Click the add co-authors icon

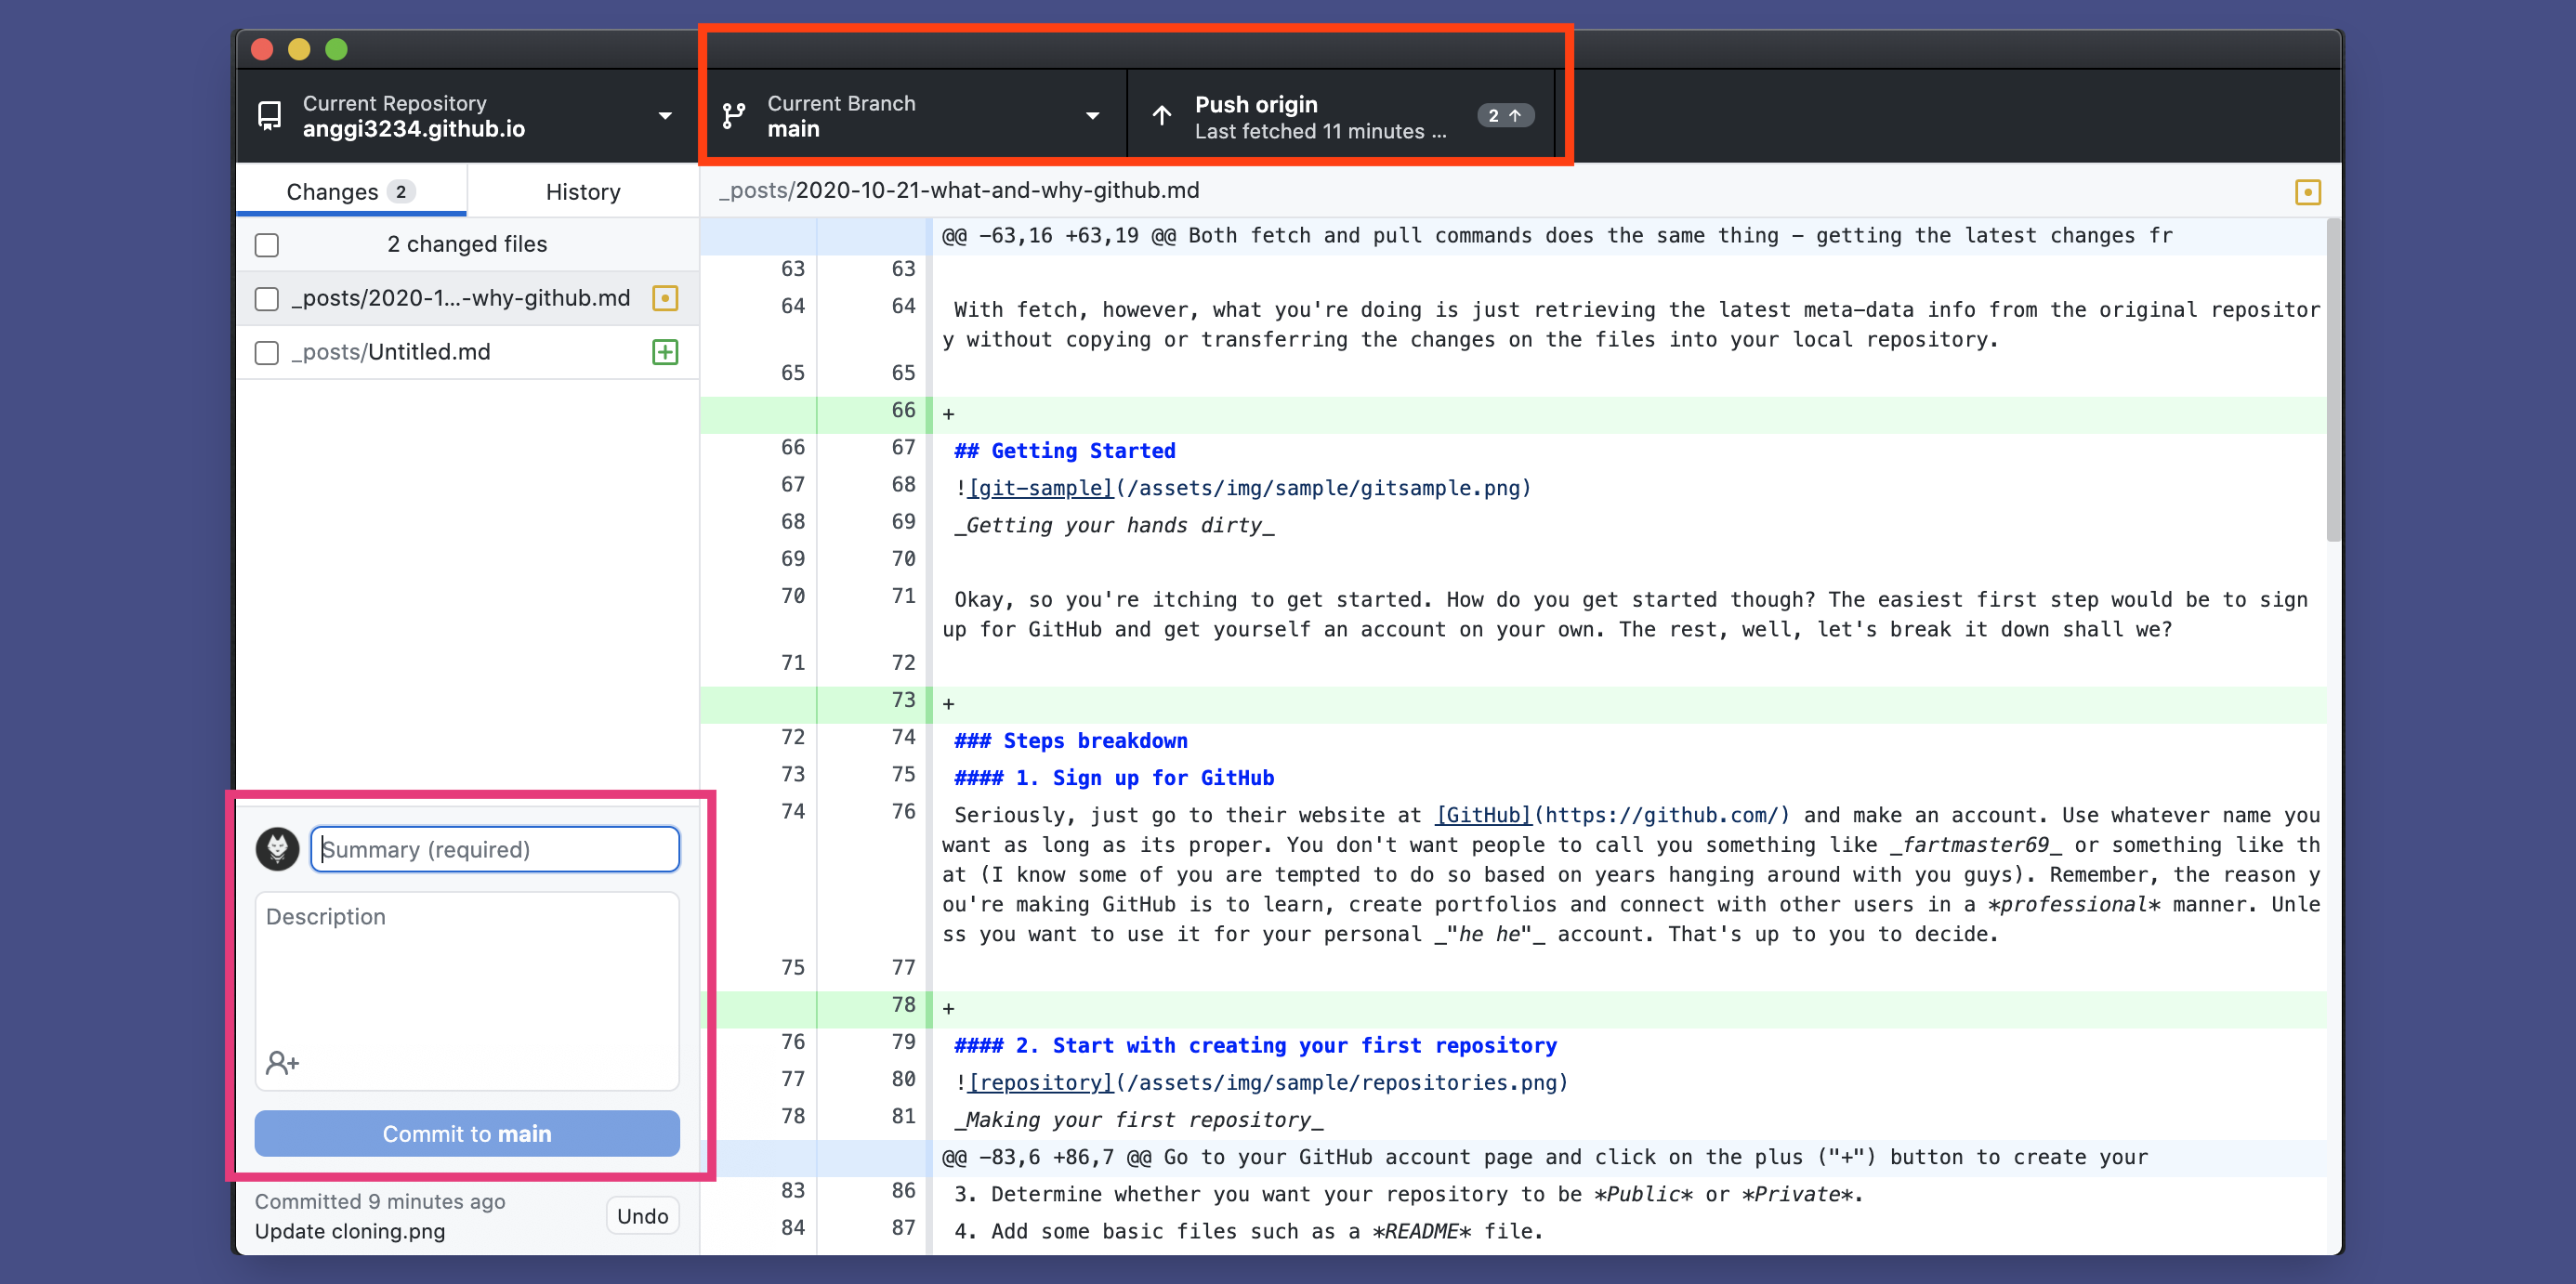(x=282, y=1062)
